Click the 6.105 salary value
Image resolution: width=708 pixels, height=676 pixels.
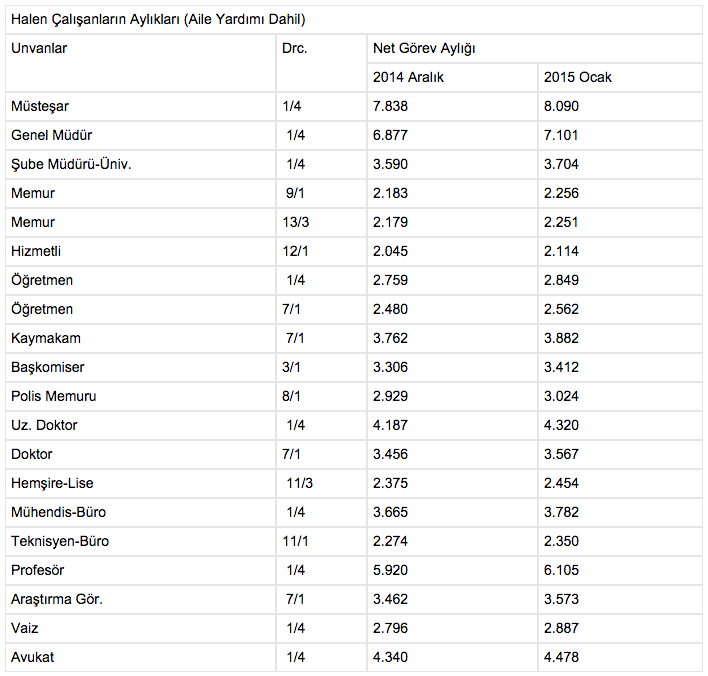click(562, 570)
